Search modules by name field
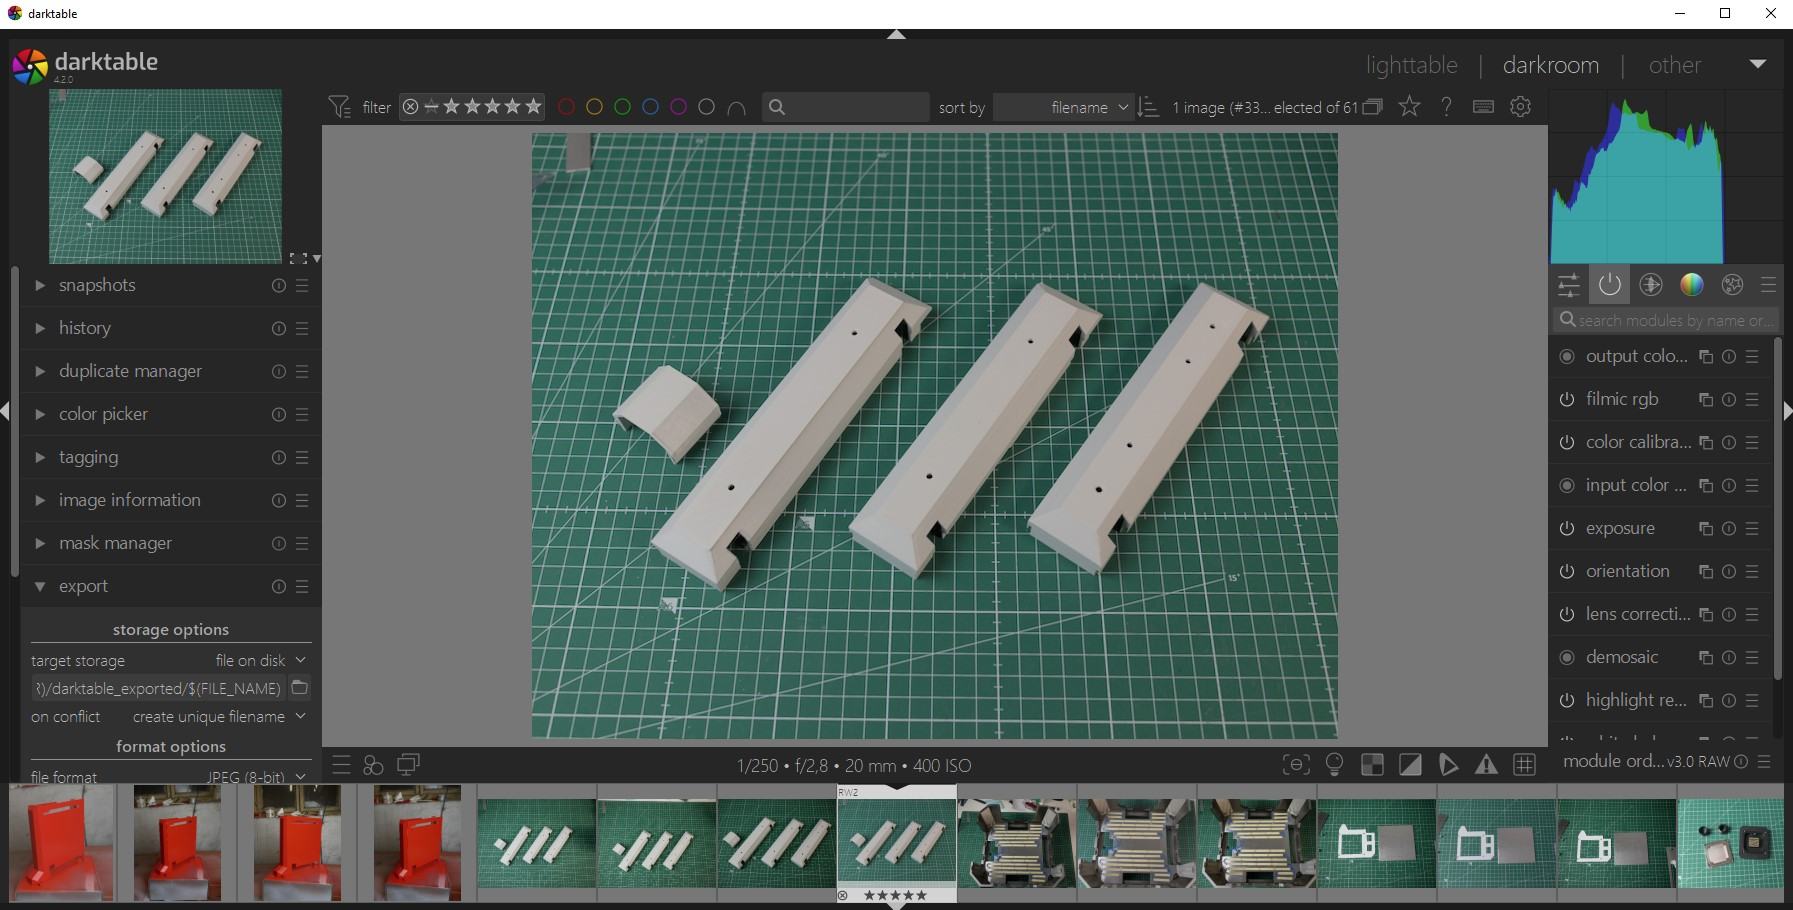Viewport: 1793px width, 910px height. tap(1666, 320)
